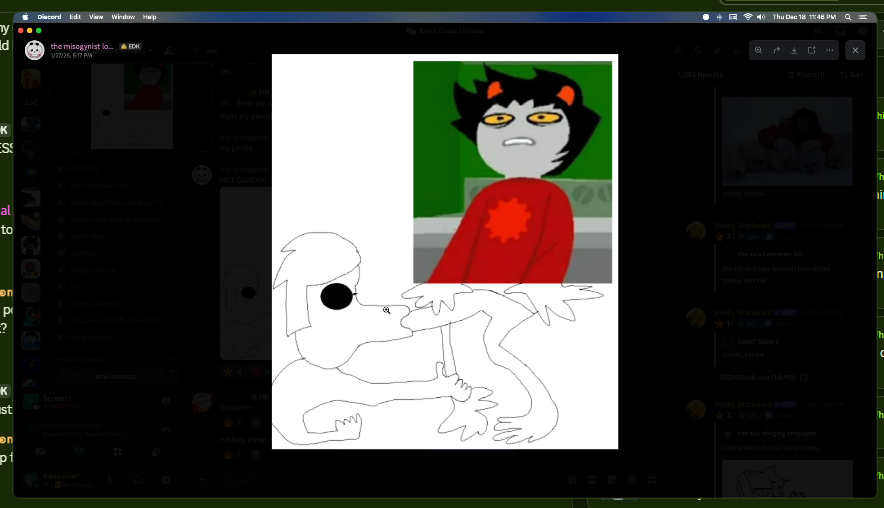Open the Edit menu
Viewport: 884px width, 508px height.
pos(75,17)
